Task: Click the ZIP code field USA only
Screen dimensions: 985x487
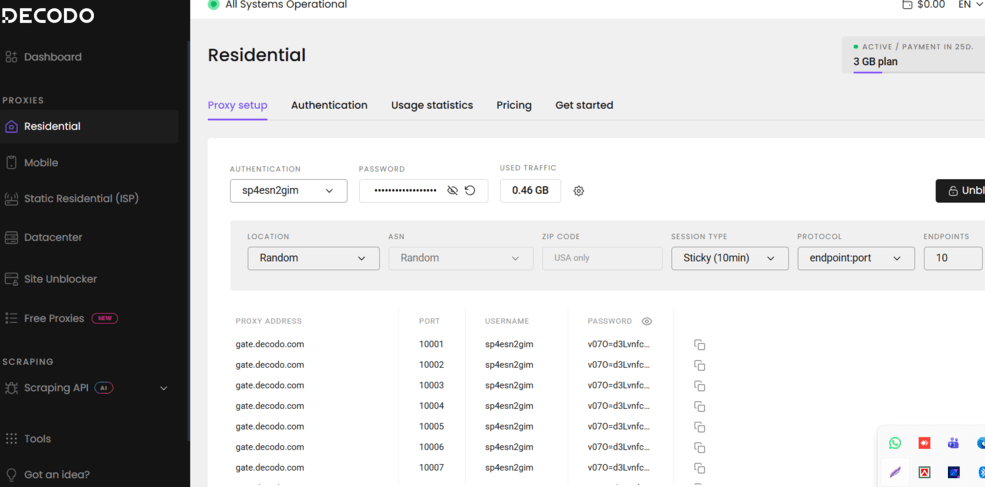Action: (602, 258)
